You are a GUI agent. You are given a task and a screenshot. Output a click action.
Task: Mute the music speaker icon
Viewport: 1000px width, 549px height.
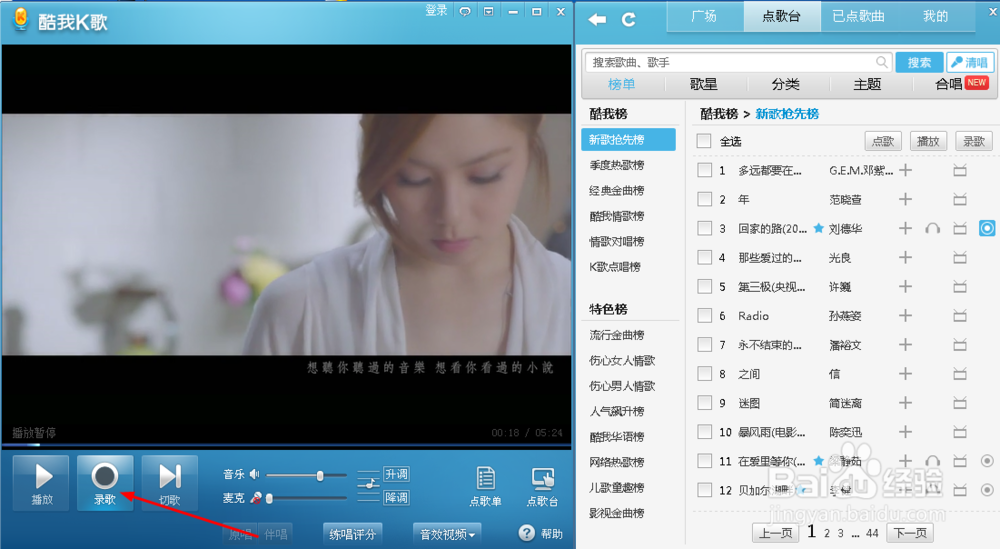point(255,474)
